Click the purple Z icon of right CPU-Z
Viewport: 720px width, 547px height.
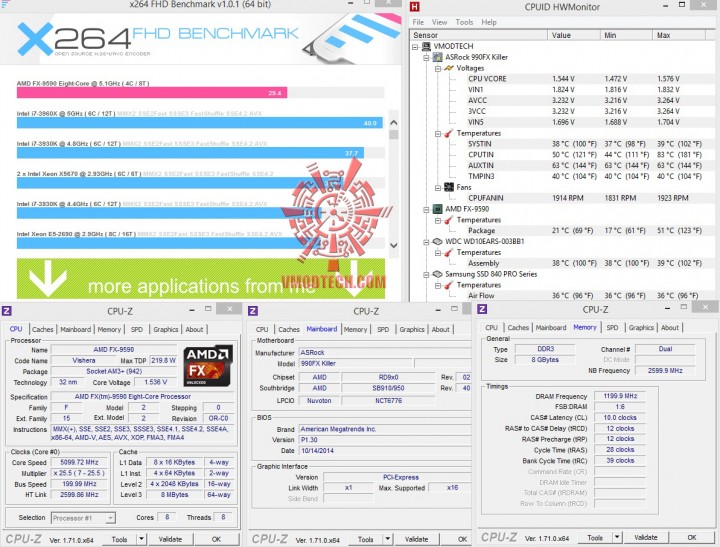coord(482,309)
